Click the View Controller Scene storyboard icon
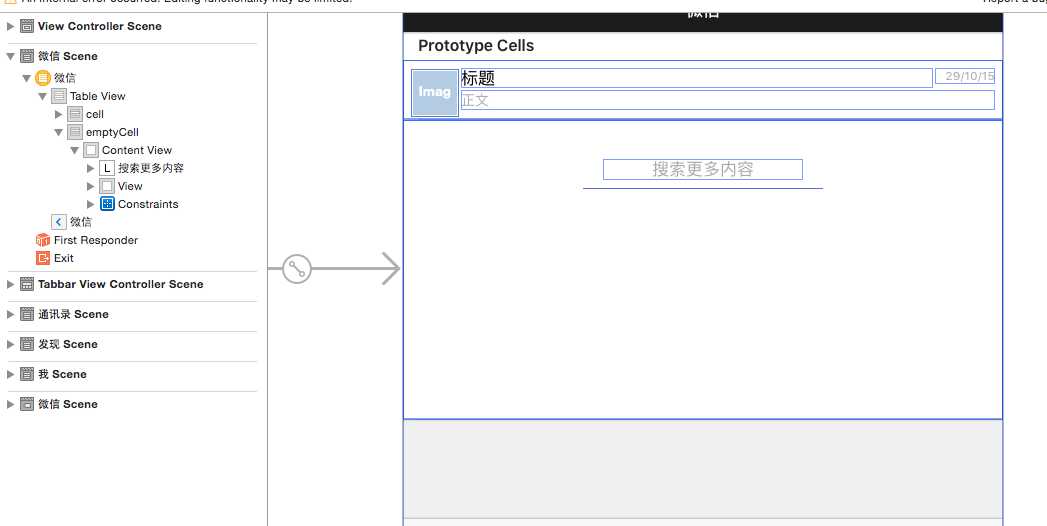The height and width of the screenshot is (526, 1047). point(27,26)
